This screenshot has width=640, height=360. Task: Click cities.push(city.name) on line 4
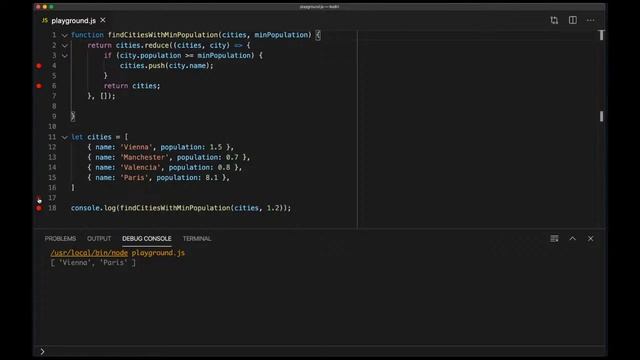(x=167, y=66)
